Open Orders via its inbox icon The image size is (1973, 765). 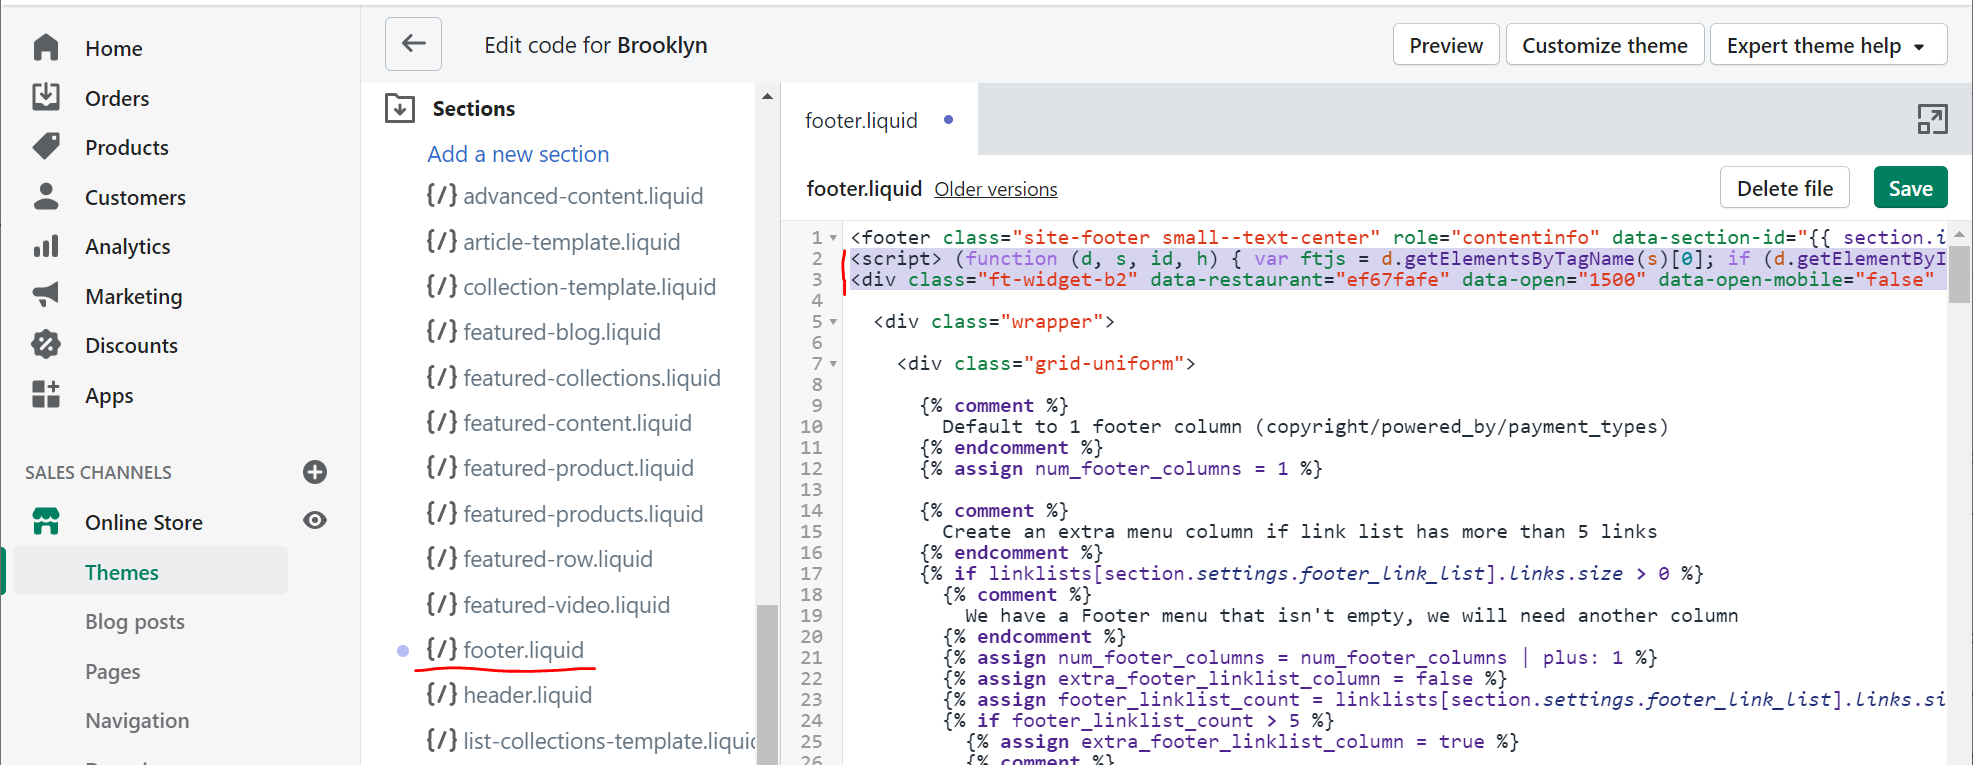(46, 97)
